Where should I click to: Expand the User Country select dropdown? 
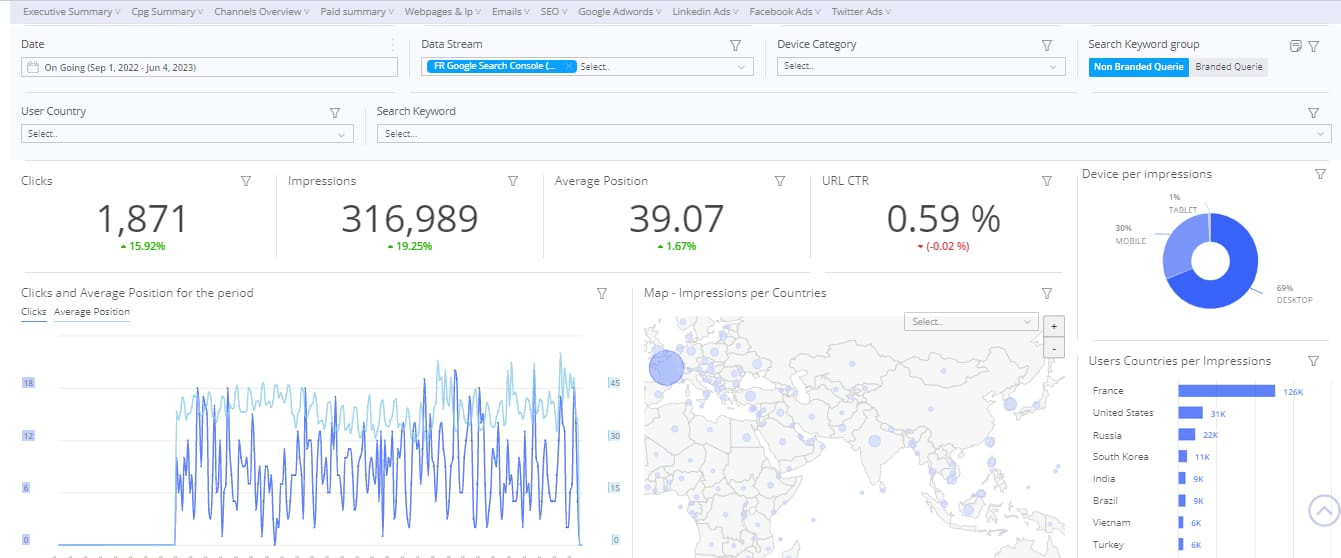click(187, 134)
